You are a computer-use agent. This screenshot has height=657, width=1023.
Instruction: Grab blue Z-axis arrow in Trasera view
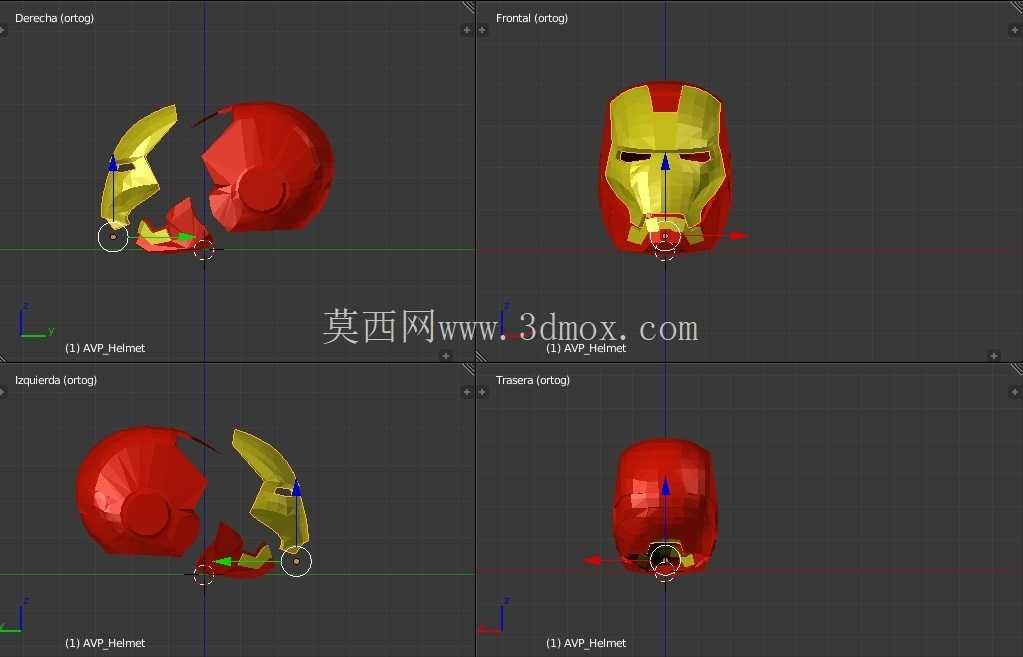coord(665,487)
